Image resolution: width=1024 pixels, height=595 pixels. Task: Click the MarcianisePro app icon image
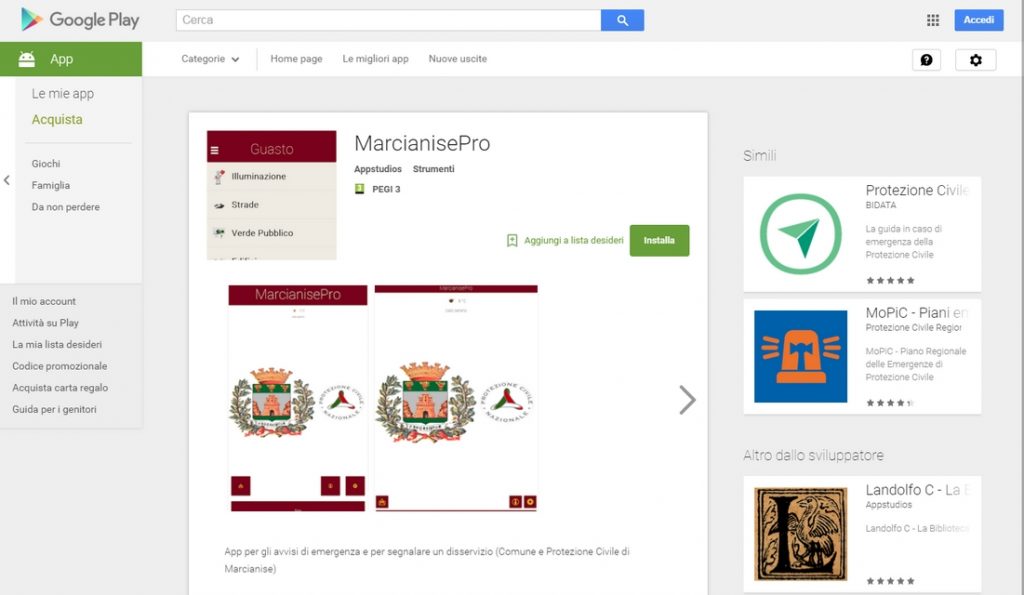(272, 195)
